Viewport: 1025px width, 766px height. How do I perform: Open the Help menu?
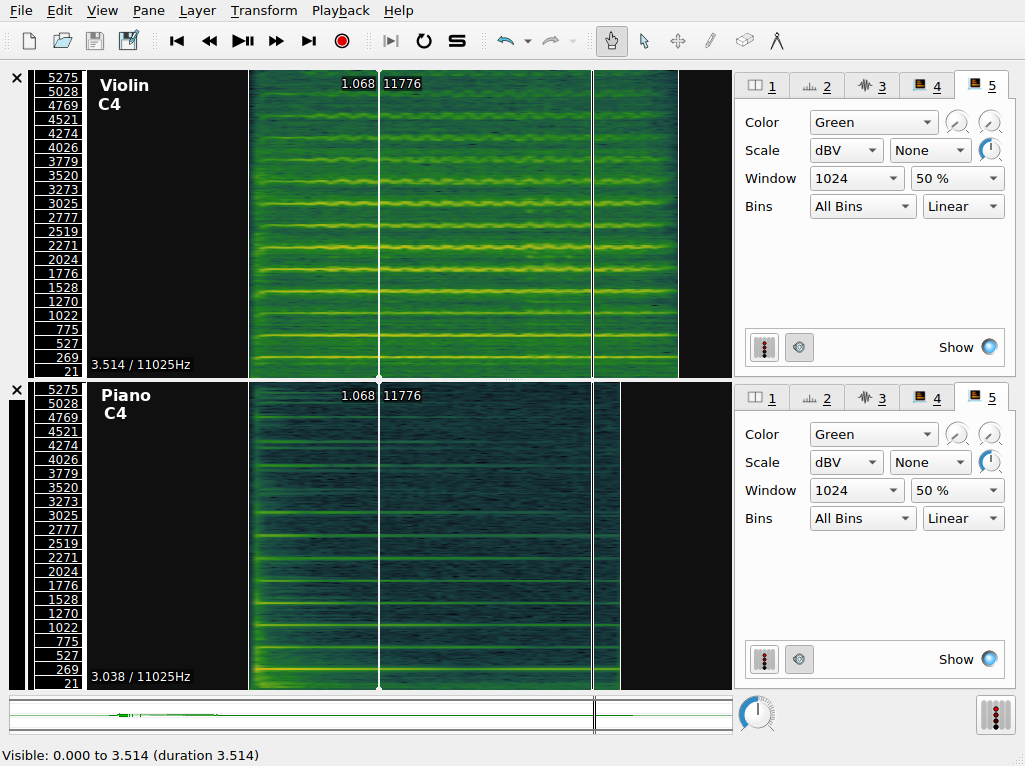[x=399, y=10]
